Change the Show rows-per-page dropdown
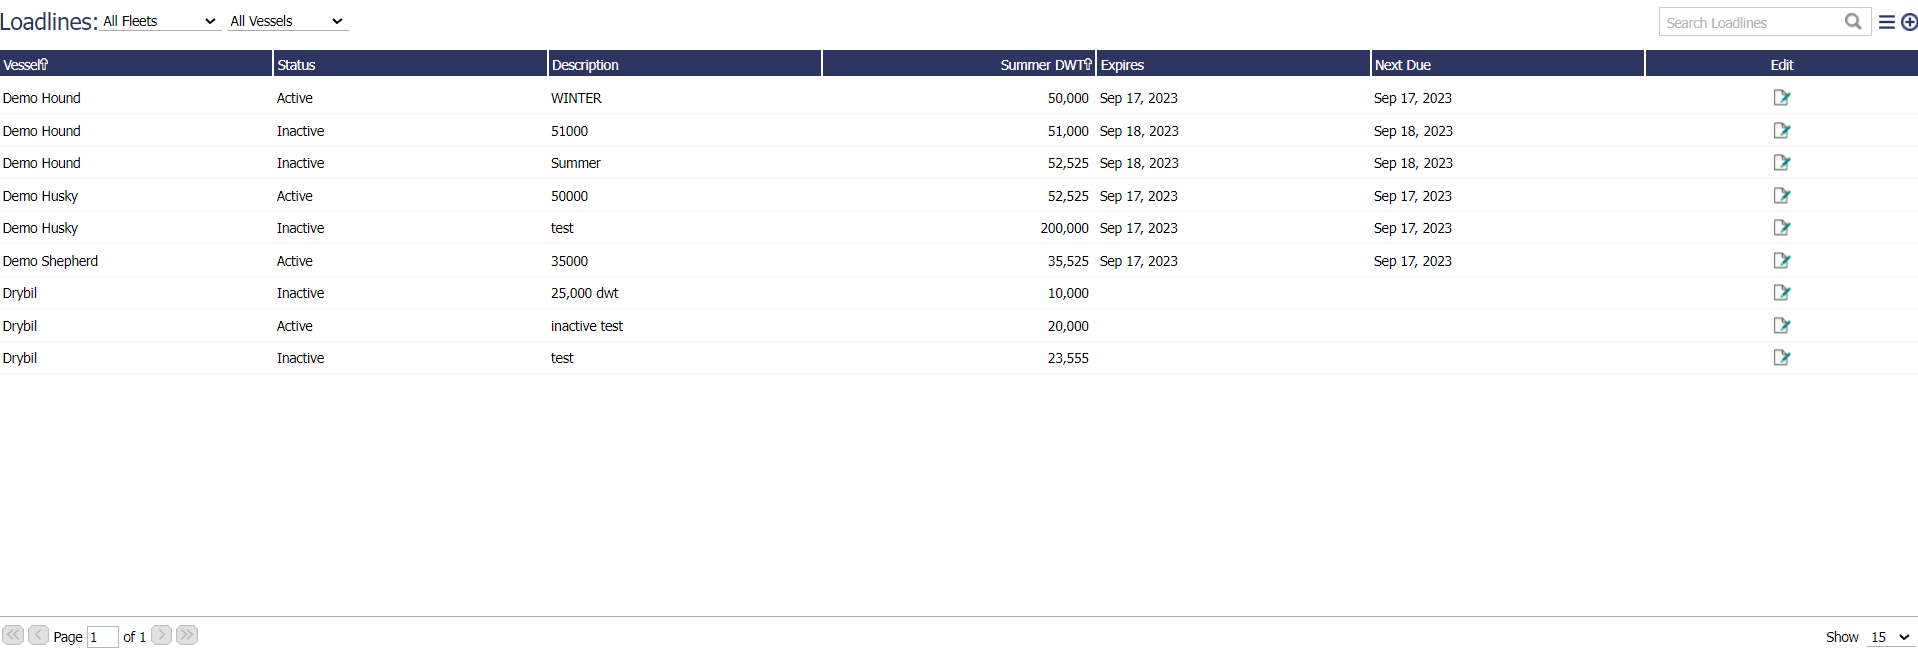Image resolution: width=1918 pixels, height=656 pixels. [x=1890, y=637]
